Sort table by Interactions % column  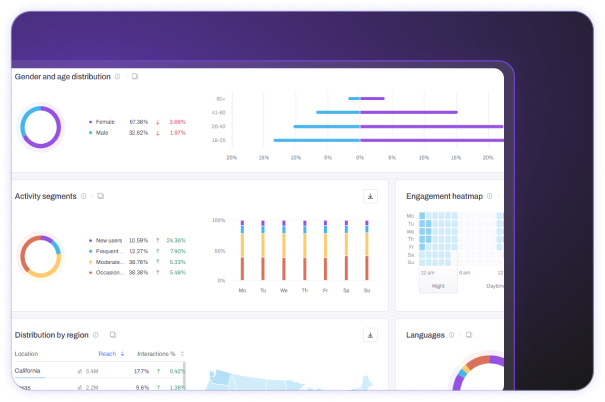158,353
